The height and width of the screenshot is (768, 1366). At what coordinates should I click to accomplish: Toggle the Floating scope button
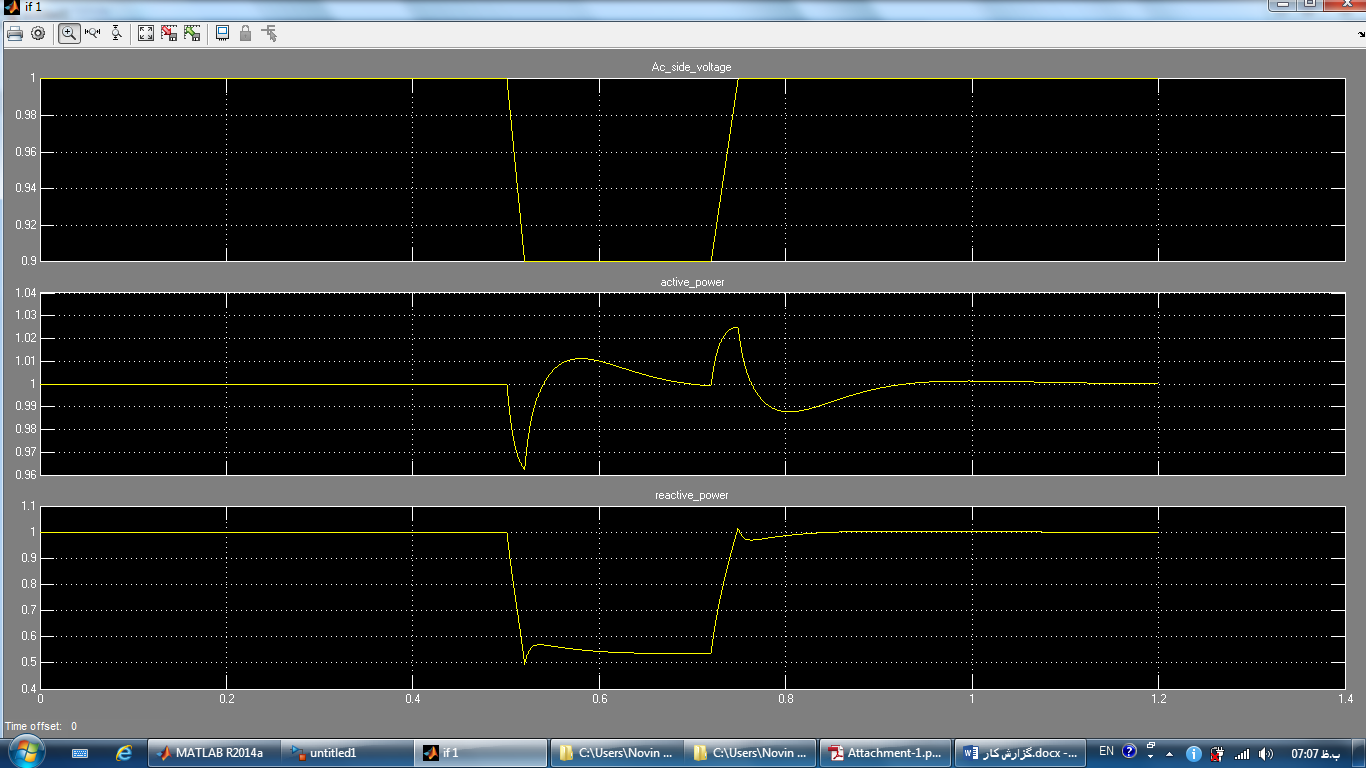pyautogui.click(x=222, y=33)
